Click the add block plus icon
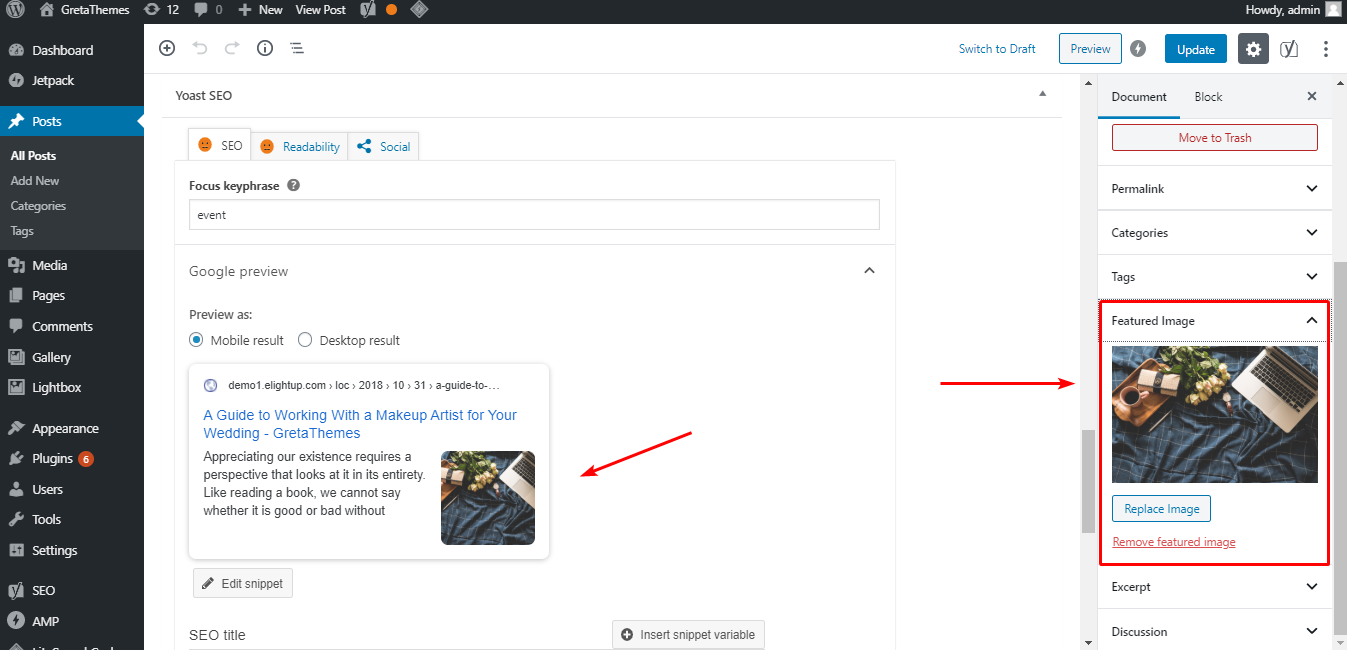1347x650 pixels. (x=167, y=48)
